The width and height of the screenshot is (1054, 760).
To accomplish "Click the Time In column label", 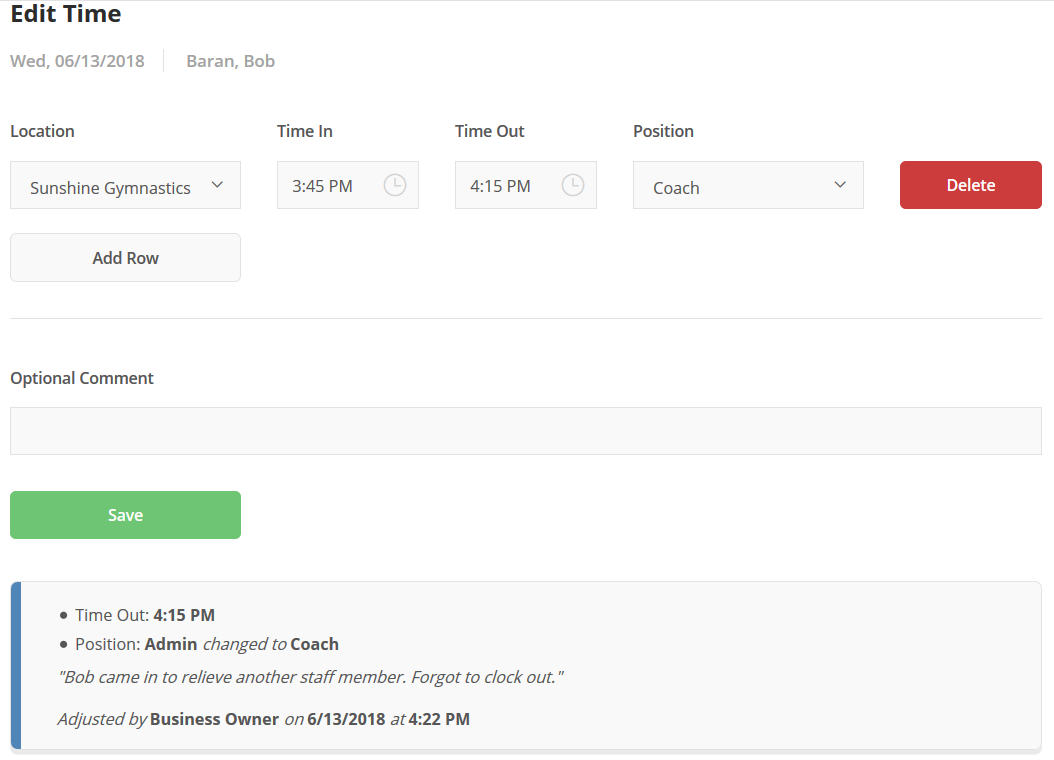I will [305, 131].
